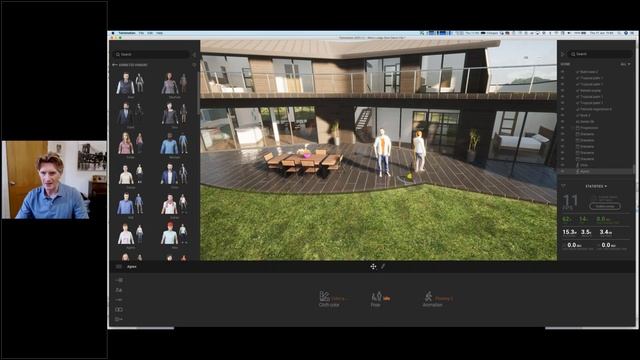Click the outlined pill button in Statistics panel
Viewport: 640px width, 360px height.
tap(605, 206)
